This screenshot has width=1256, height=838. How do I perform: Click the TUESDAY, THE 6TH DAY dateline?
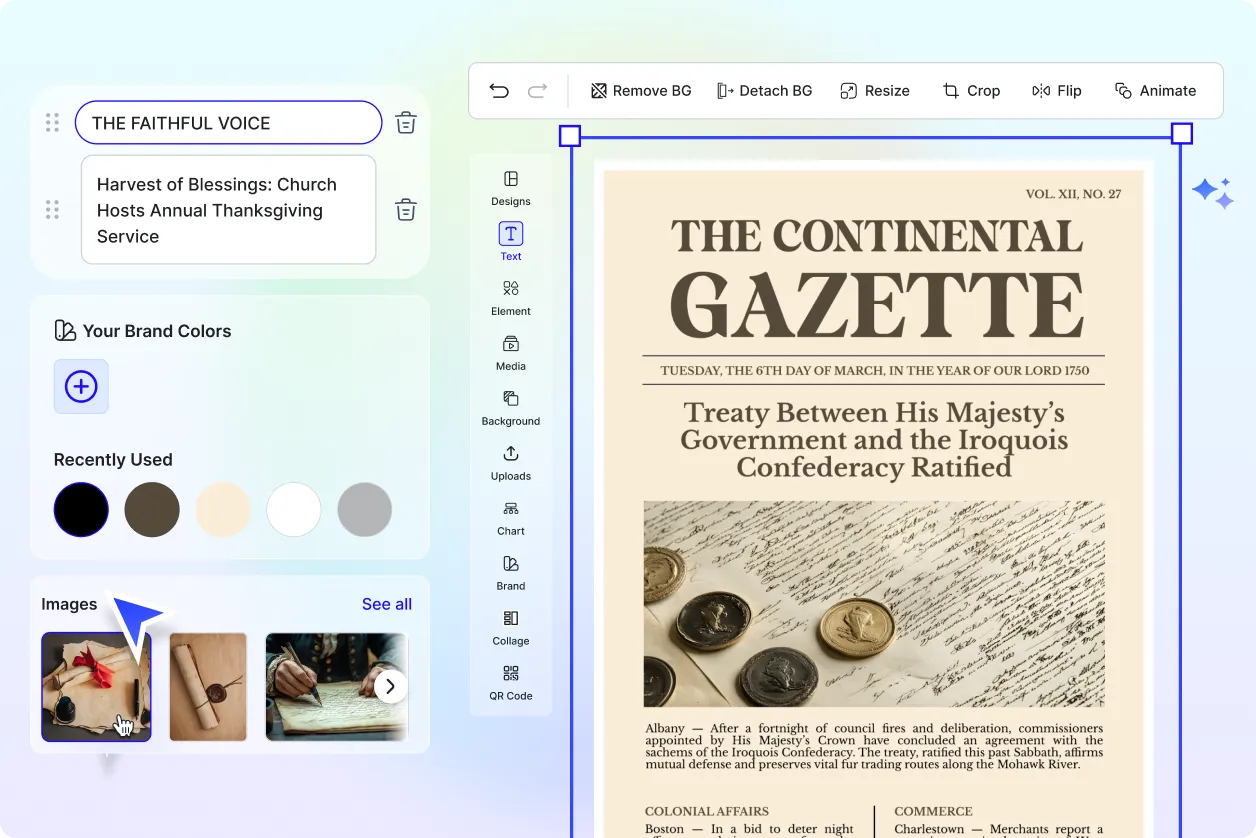pos(874,370)
